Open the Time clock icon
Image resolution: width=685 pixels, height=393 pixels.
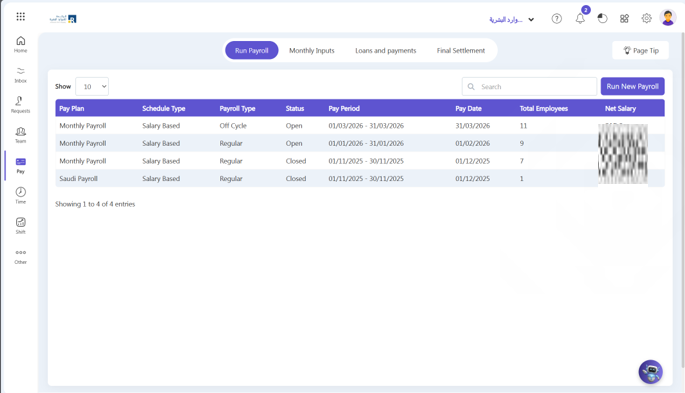[x=21, y=195]
